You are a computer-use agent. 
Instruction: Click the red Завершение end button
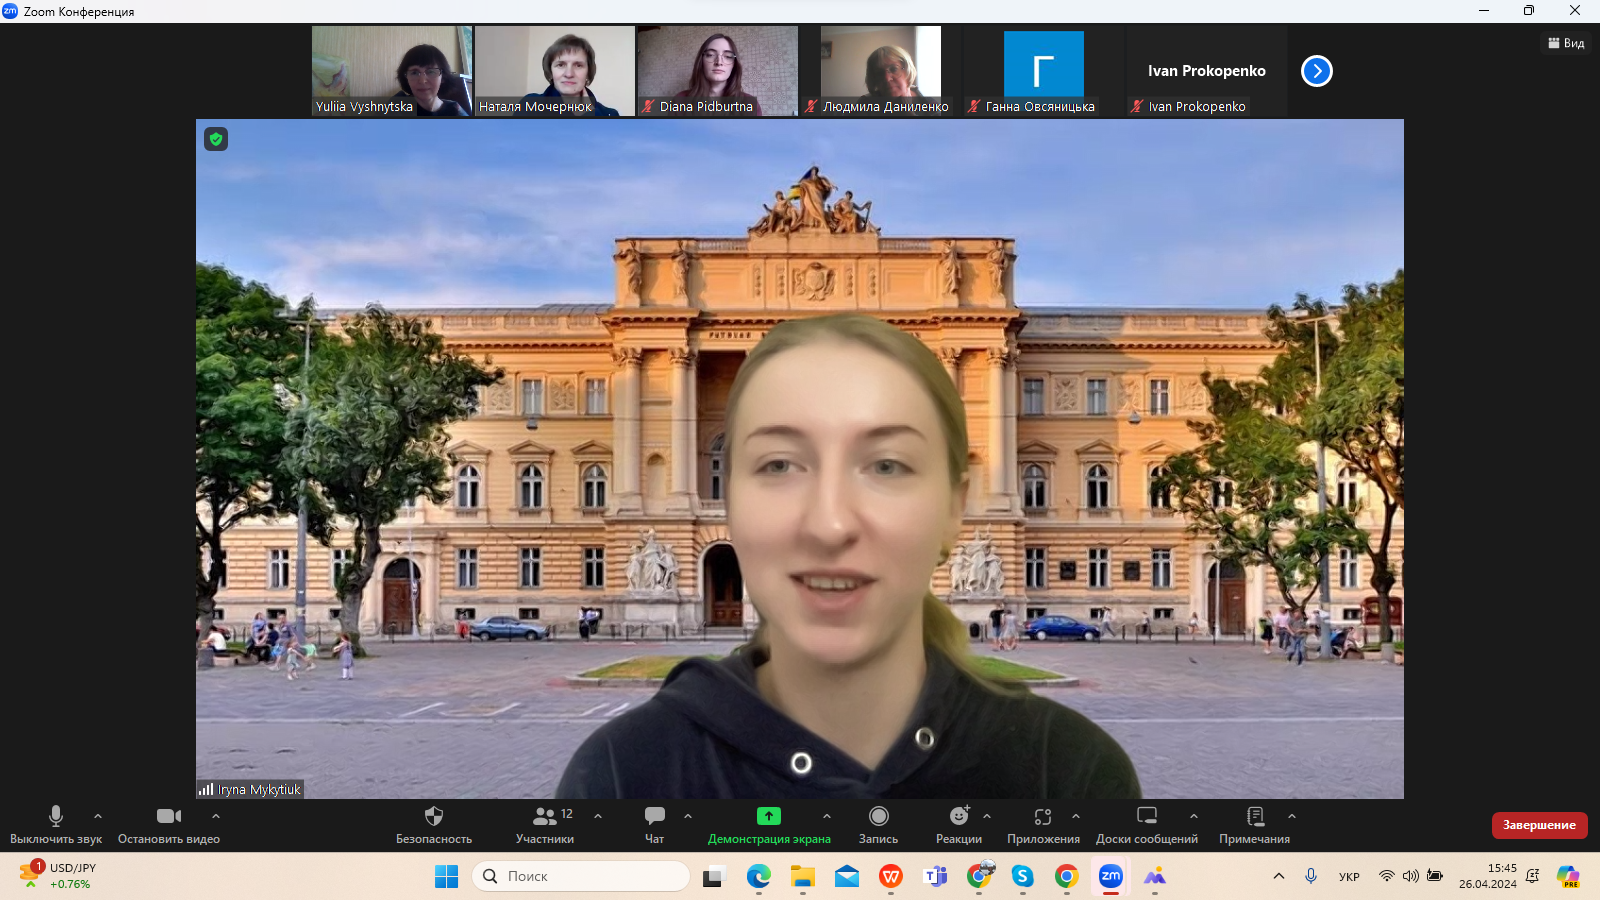[x=1539, y=825]
